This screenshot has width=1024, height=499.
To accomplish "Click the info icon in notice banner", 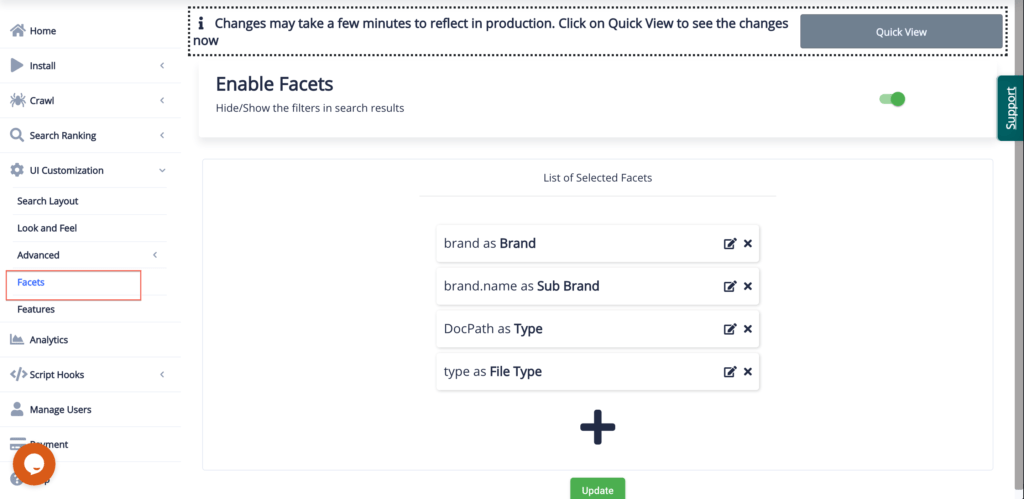I will click(x=200, y=24).
